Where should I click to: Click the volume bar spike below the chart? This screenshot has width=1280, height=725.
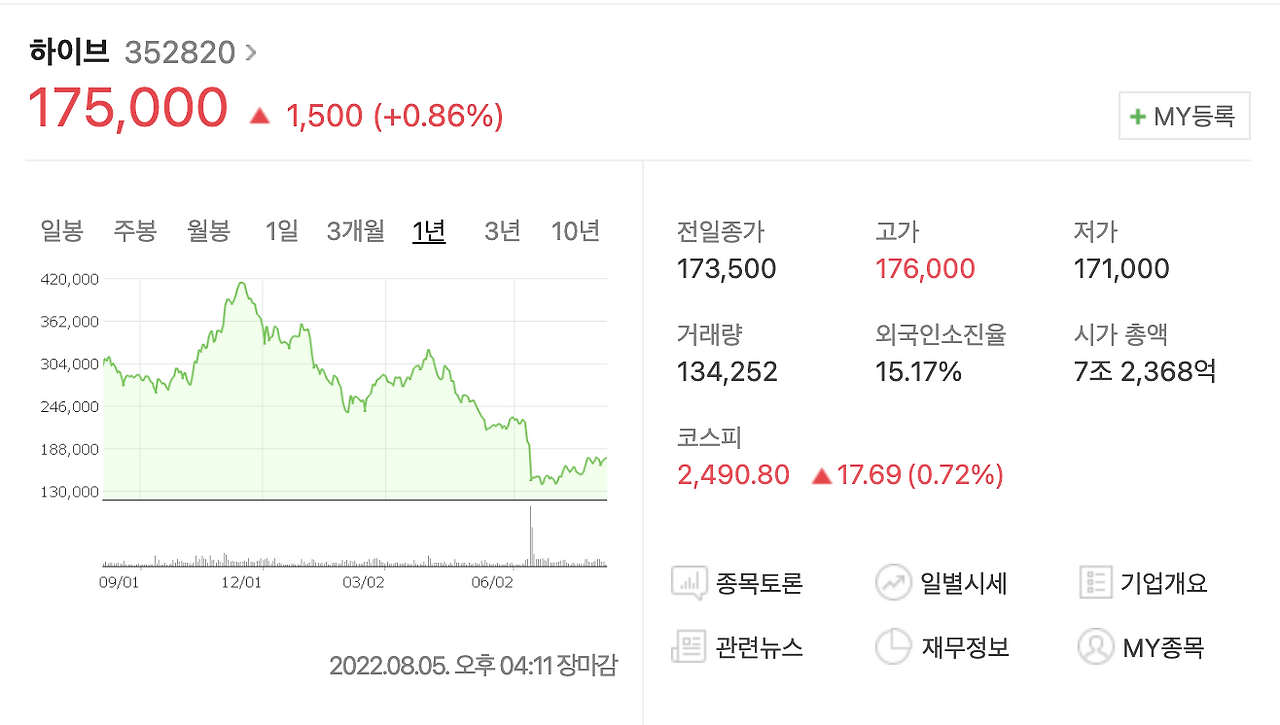pyautogui.click(x=531, y=535)
